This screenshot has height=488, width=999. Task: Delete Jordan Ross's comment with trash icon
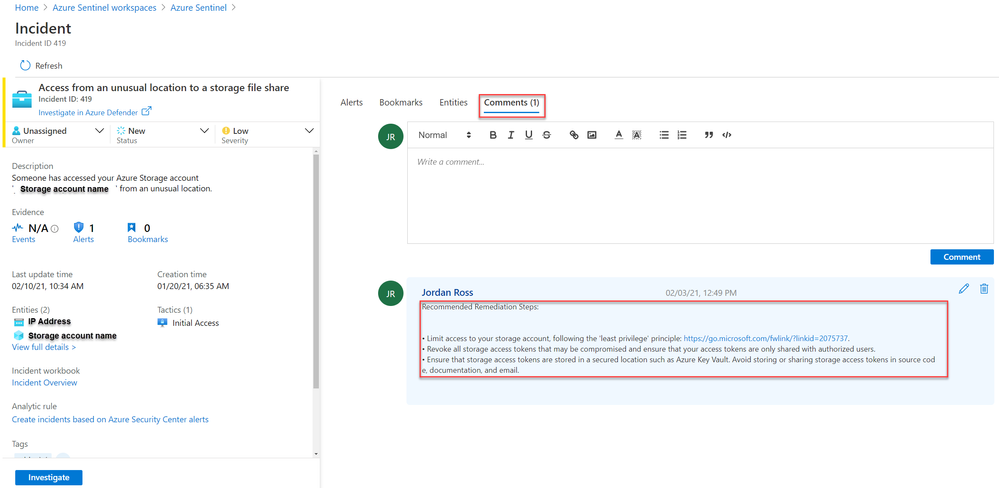pos(984,289)
